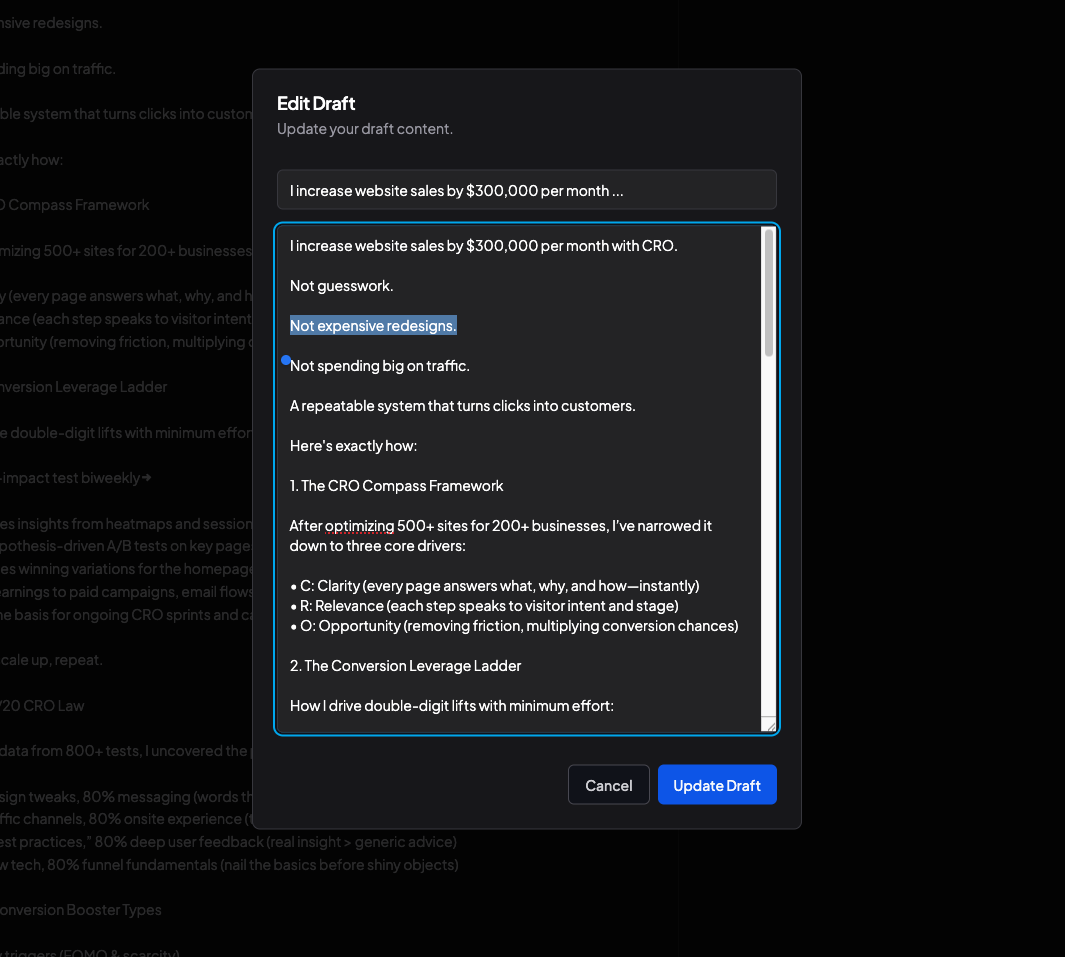Click the 'O: Opportunity' bullet line
The image size is (1065, 957).
click(x=514, y=626)
